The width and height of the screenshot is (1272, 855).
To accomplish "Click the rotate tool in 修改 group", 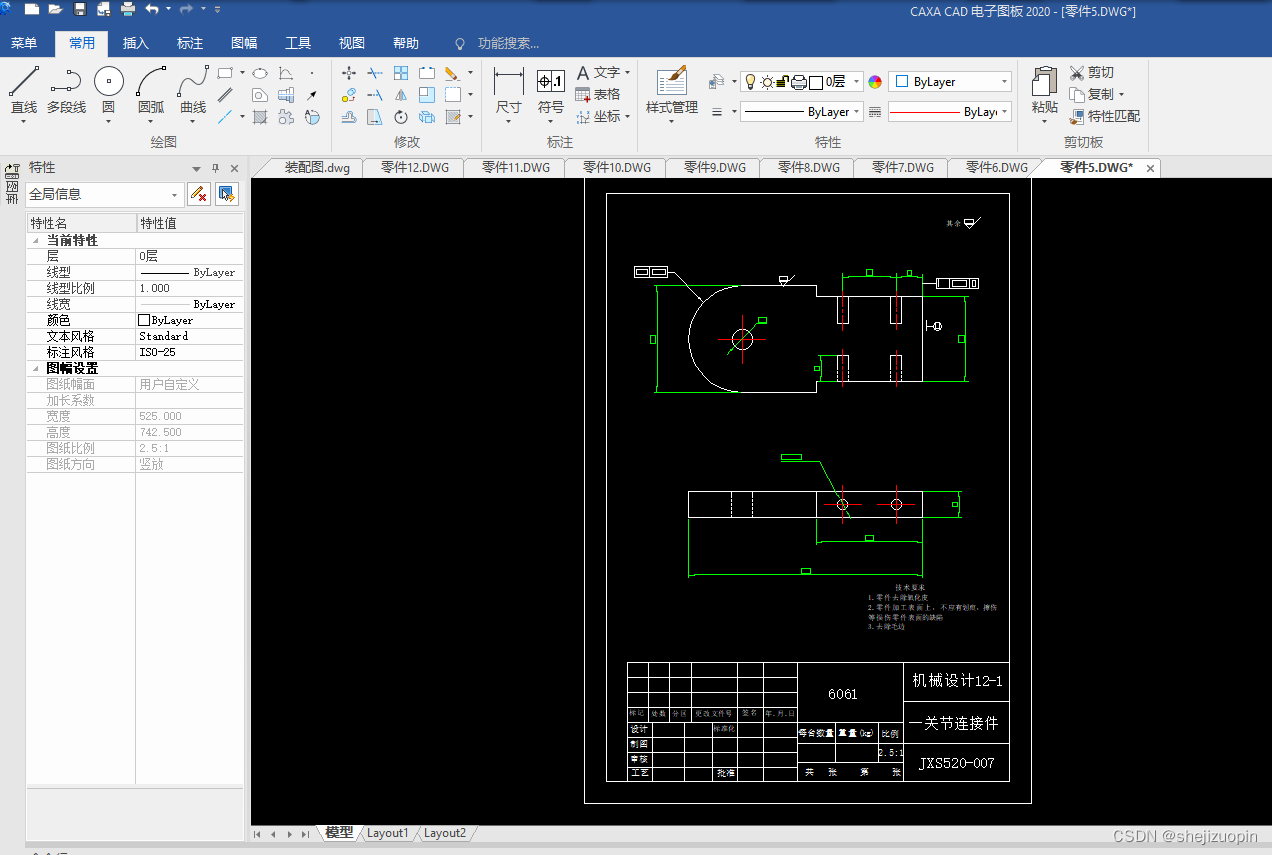I will coord(401,117).
